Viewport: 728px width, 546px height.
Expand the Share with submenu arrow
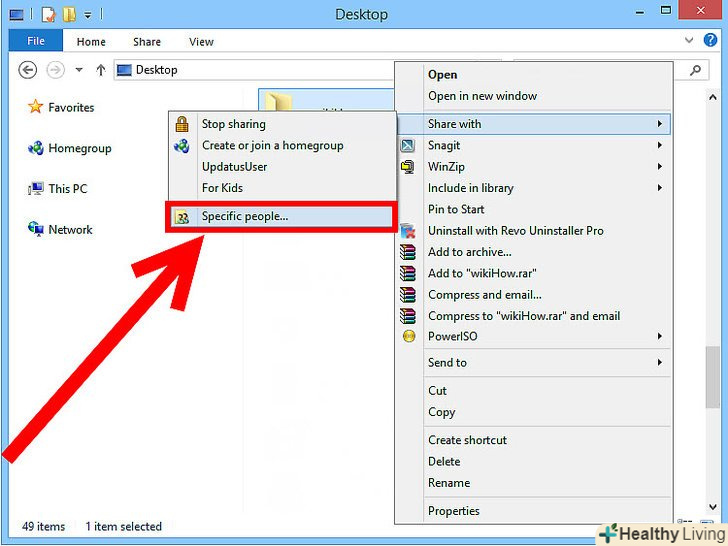click(x=659, y=124)
